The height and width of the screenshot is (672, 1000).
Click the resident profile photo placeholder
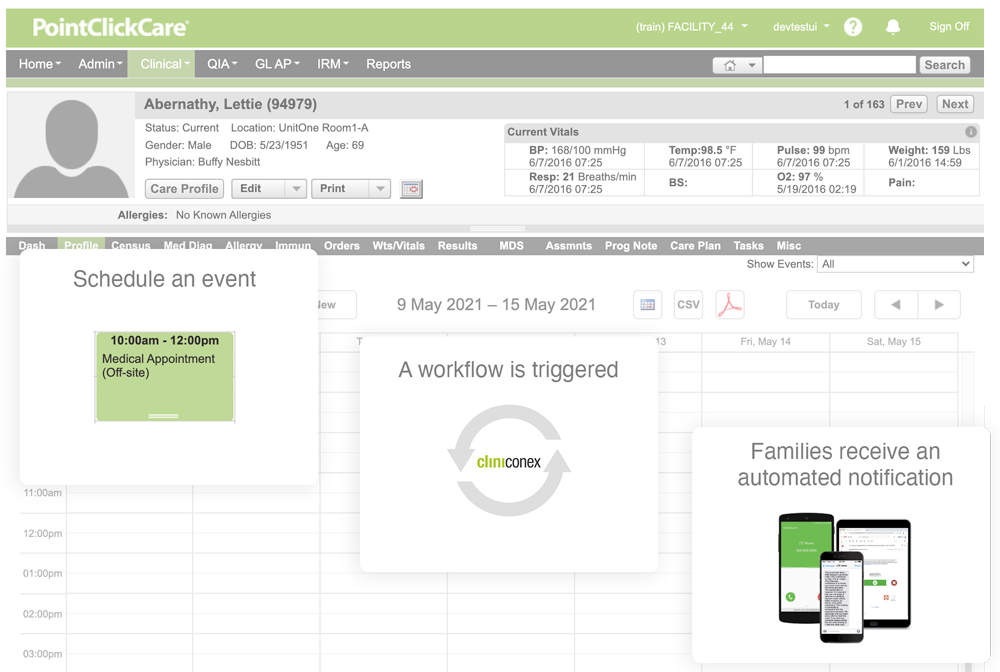tap(71, 148)
